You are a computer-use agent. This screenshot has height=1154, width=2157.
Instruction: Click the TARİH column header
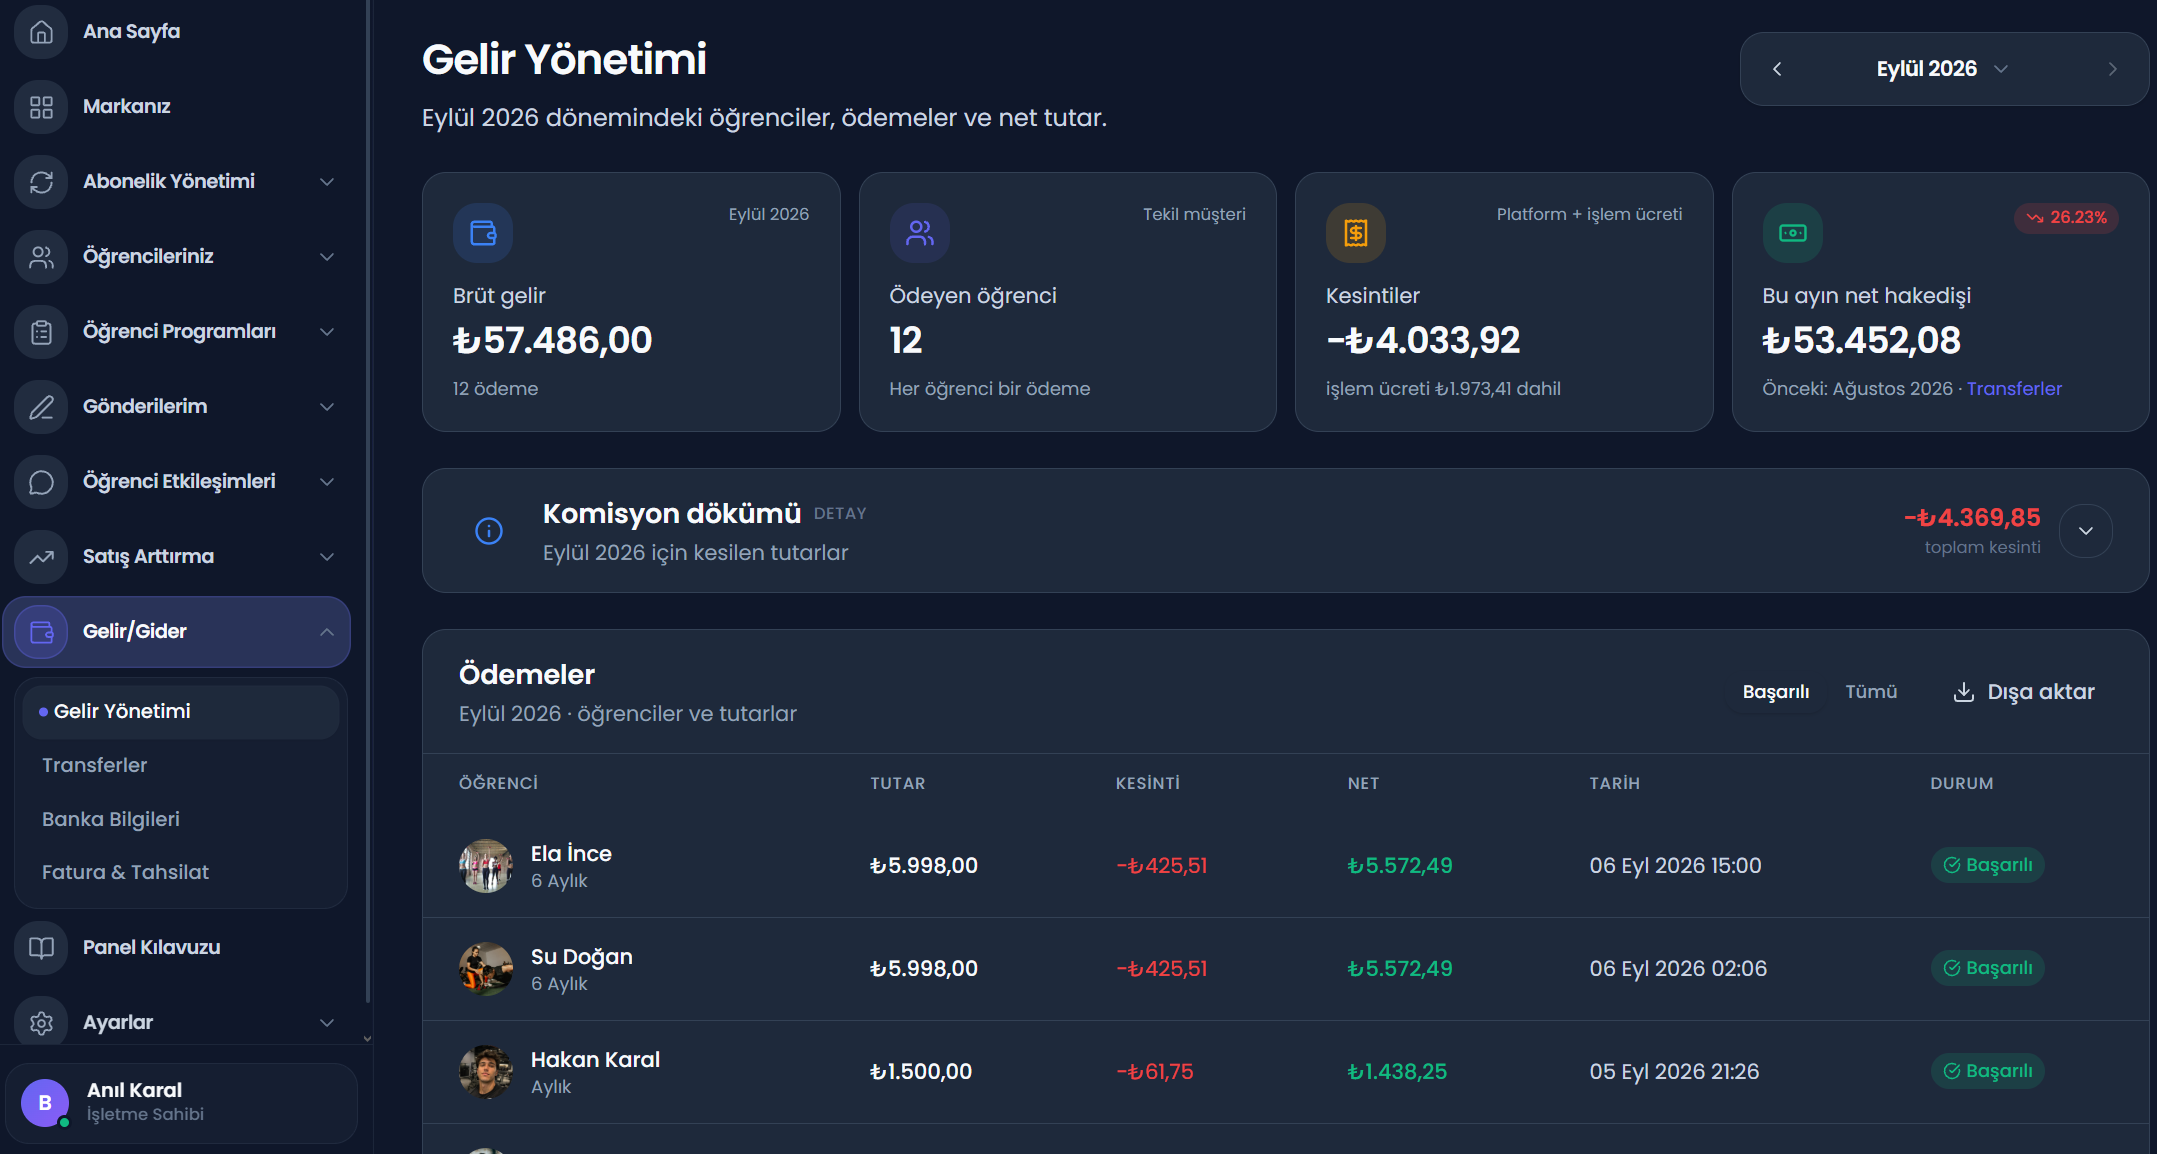1614,784
